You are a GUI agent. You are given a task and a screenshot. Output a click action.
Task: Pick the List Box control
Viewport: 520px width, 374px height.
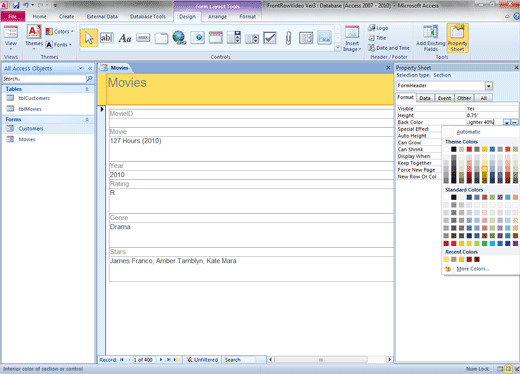tap(252, 39)
